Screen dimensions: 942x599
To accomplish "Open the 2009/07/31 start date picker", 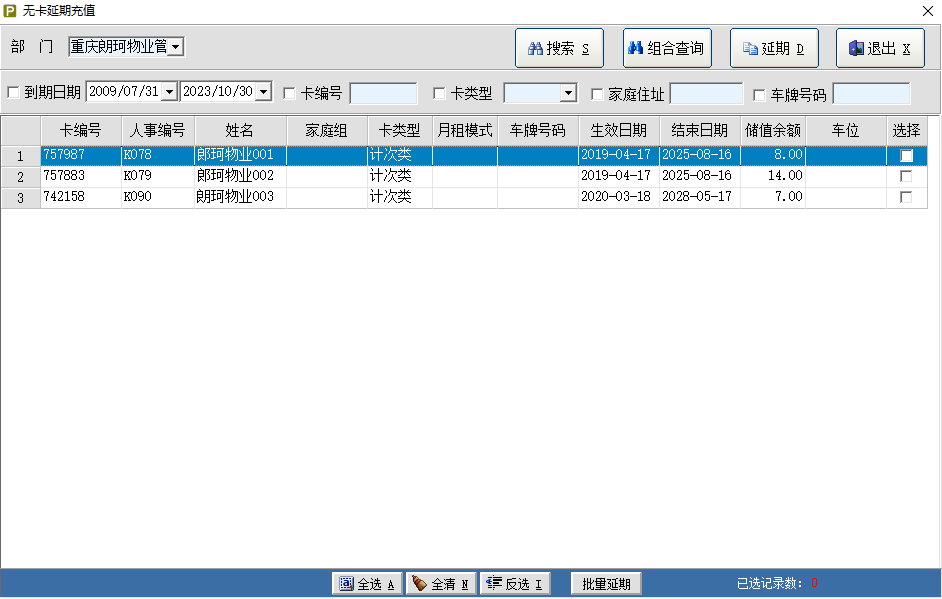I will [x=169, y=92].
